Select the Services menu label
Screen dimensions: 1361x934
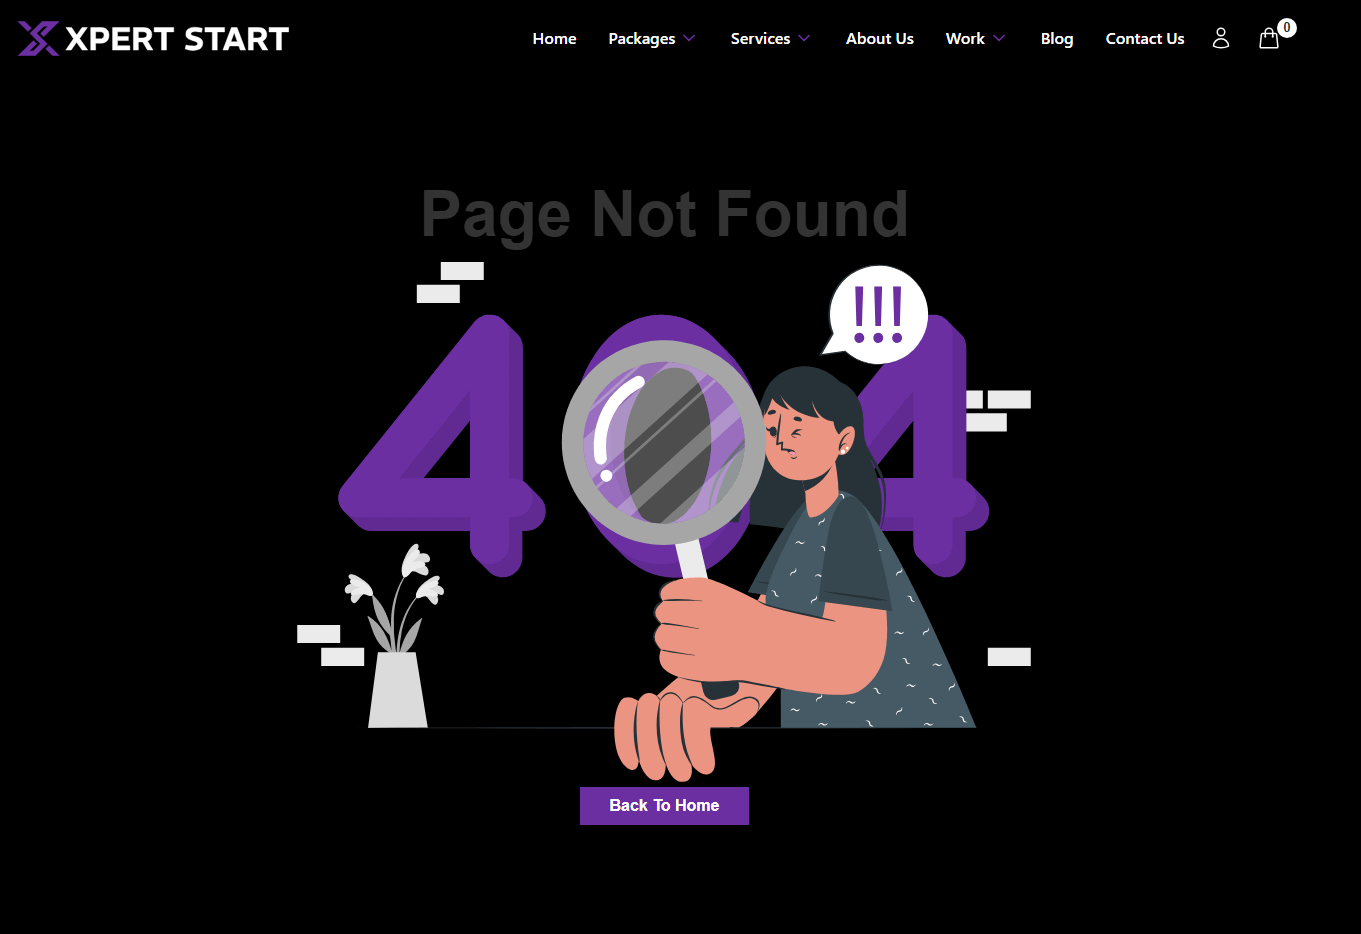coord(761,39)
